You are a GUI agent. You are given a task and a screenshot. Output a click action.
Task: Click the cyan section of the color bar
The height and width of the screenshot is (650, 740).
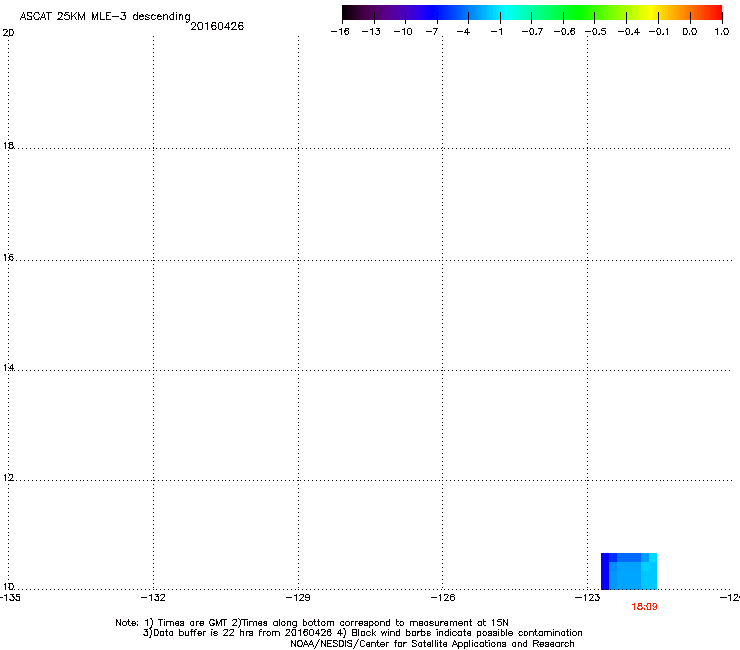pos(507,13)
